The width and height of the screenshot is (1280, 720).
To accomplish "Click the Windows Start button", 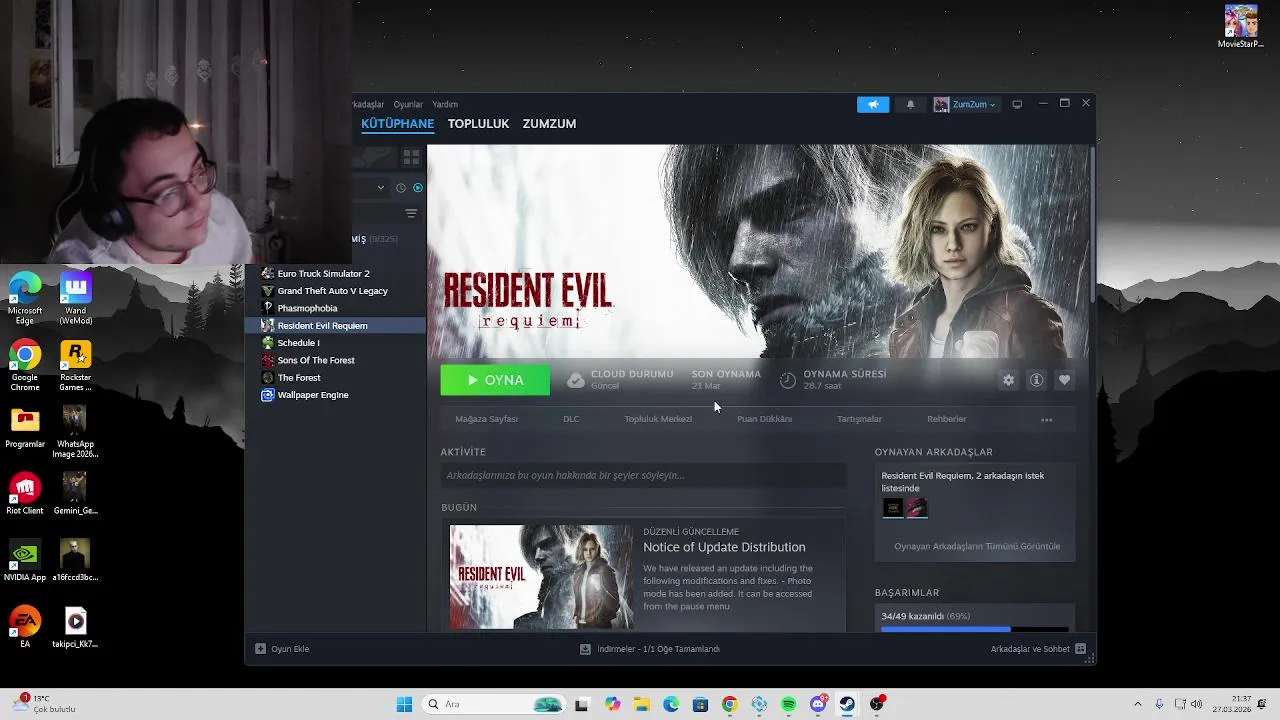I will click(404, 704).
